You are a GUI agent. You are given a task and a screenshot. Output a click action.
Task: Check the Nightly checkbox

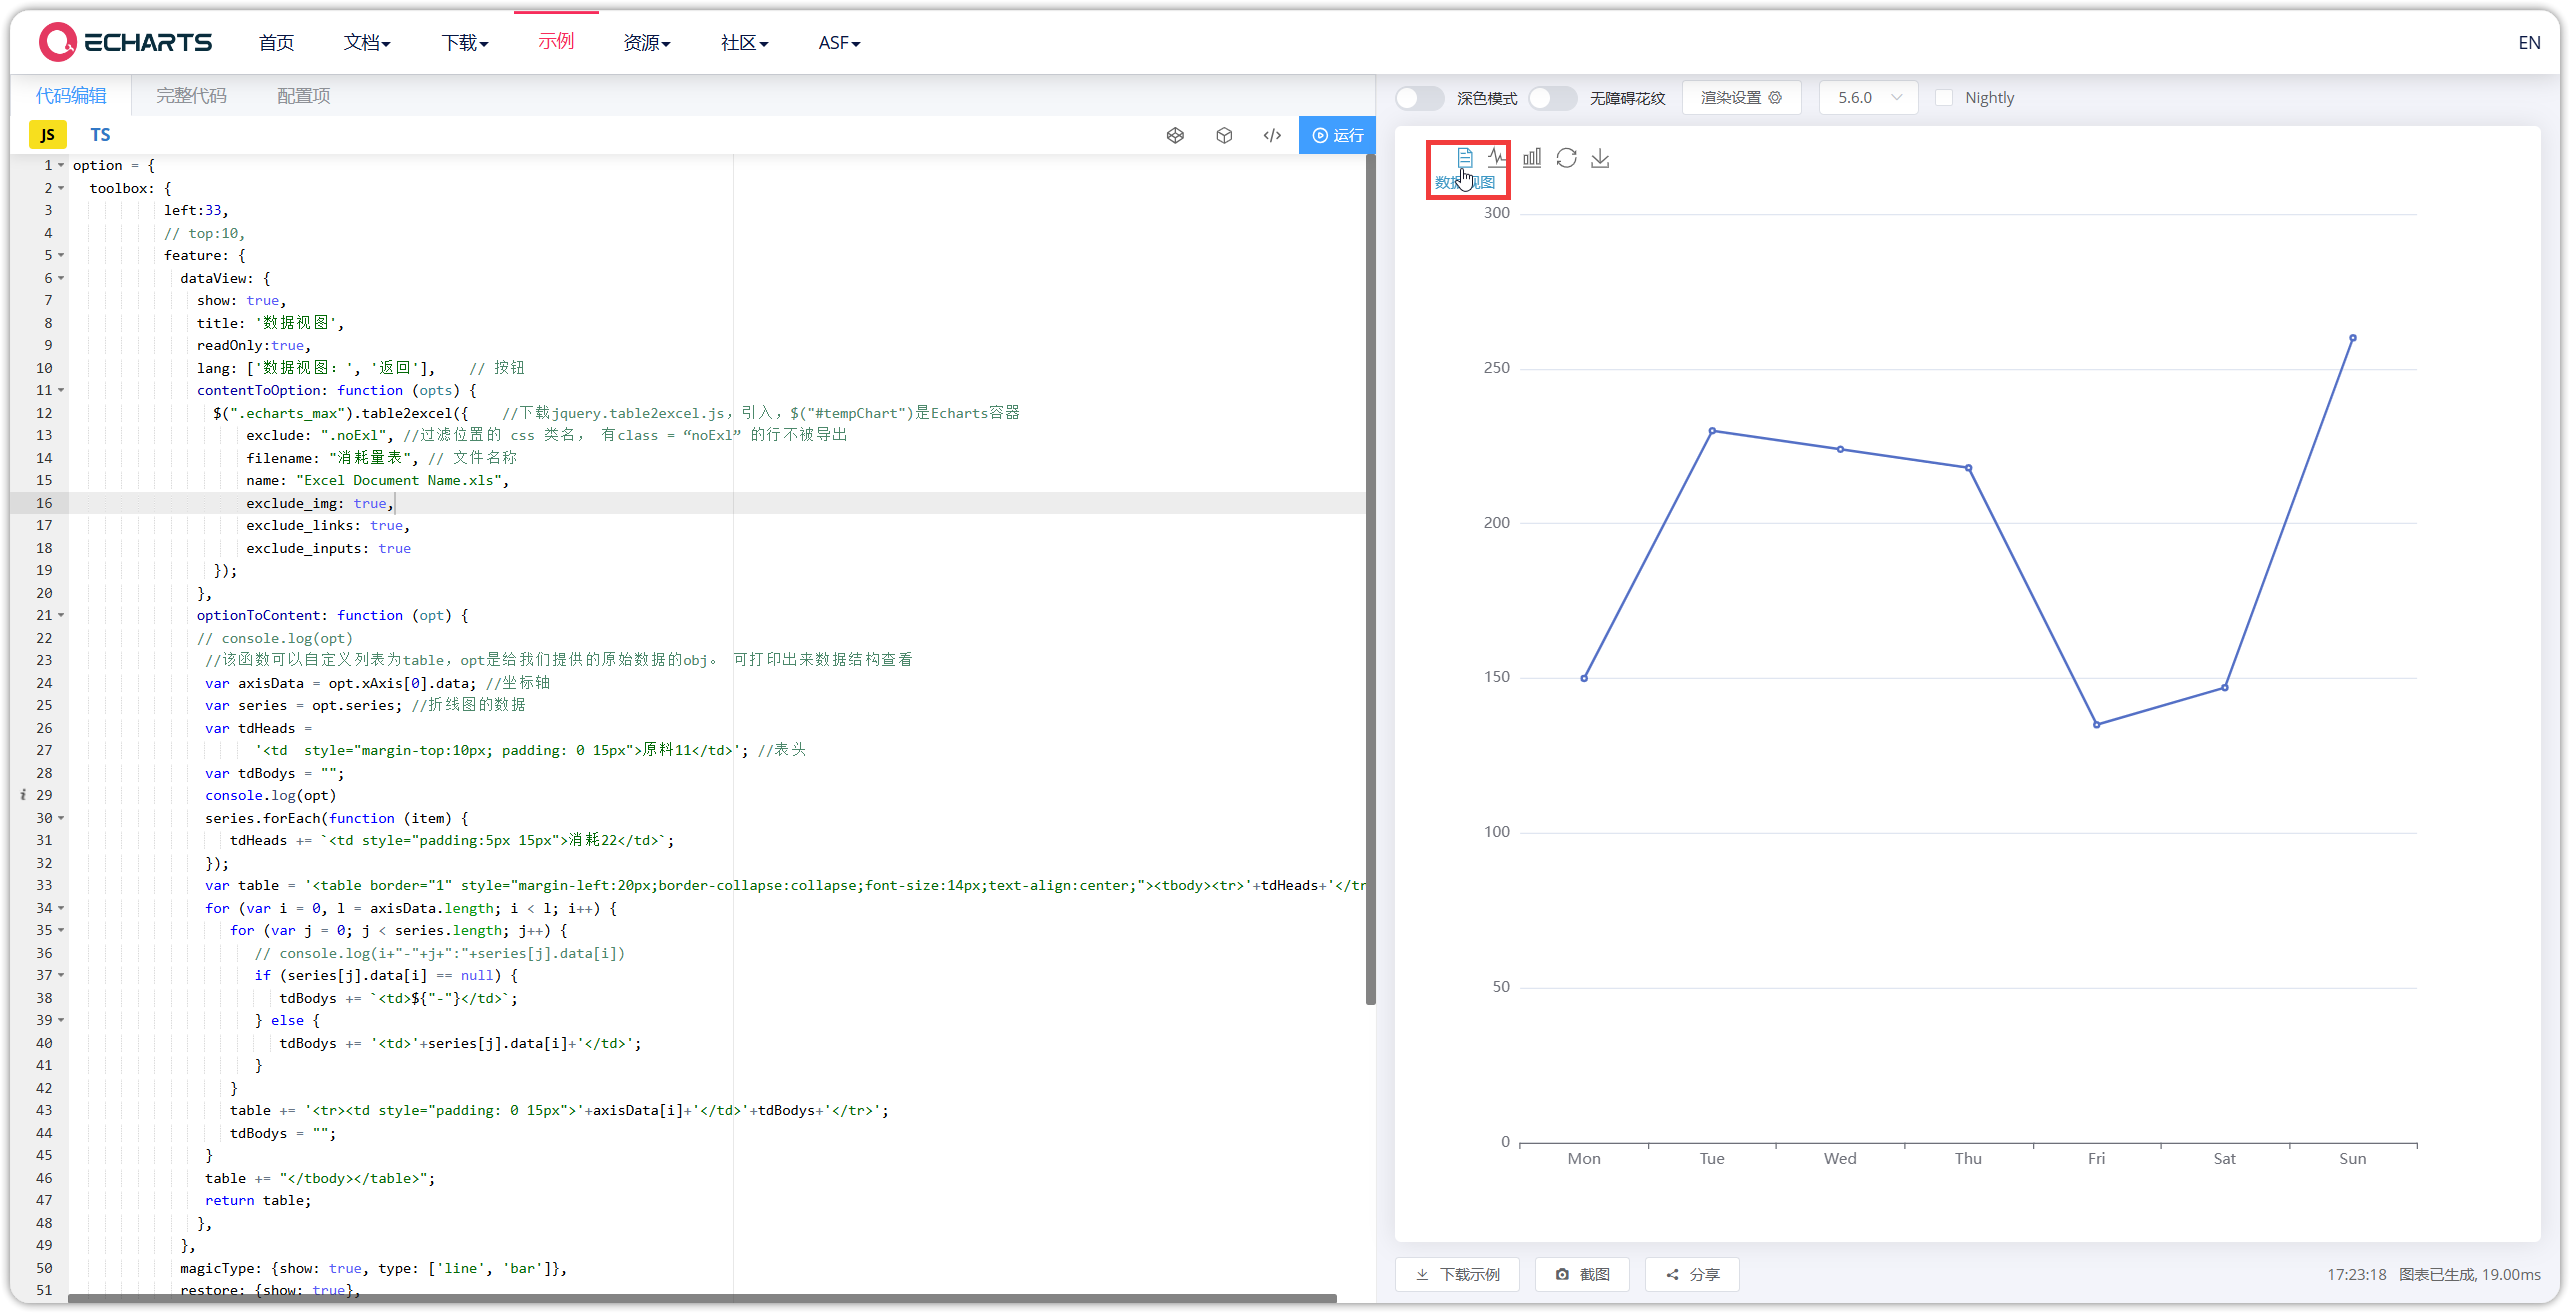[1945, 97]
